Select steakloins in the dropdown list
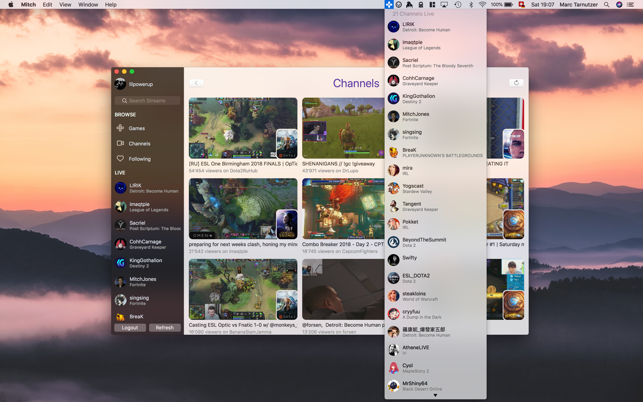Image resolution: width=643 pixels, height=402 pixels. (x=436, y=296)
